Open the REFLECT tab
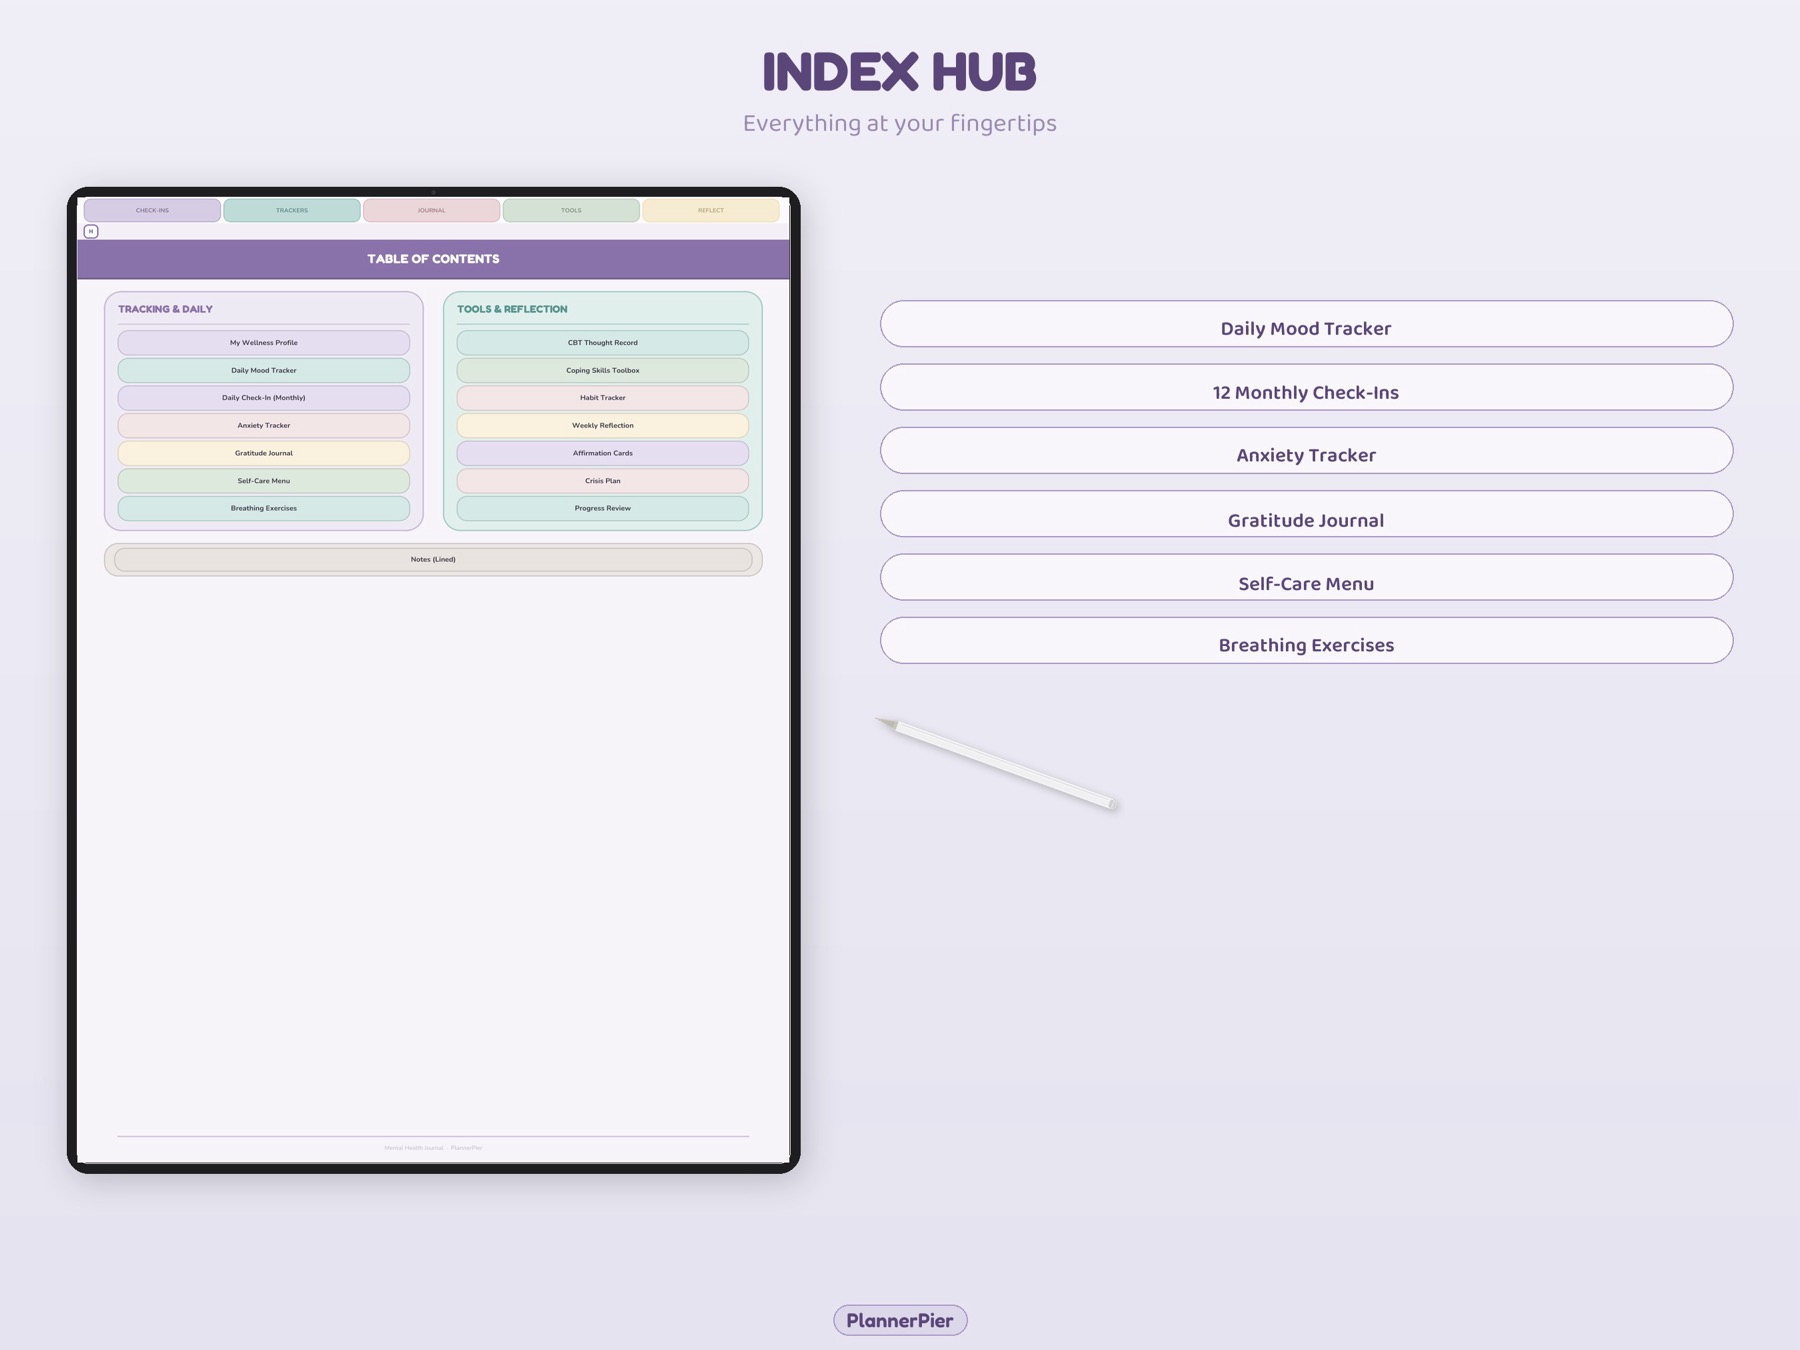The width and height of the screenshot is (1800, 1350). coord(712,210)
